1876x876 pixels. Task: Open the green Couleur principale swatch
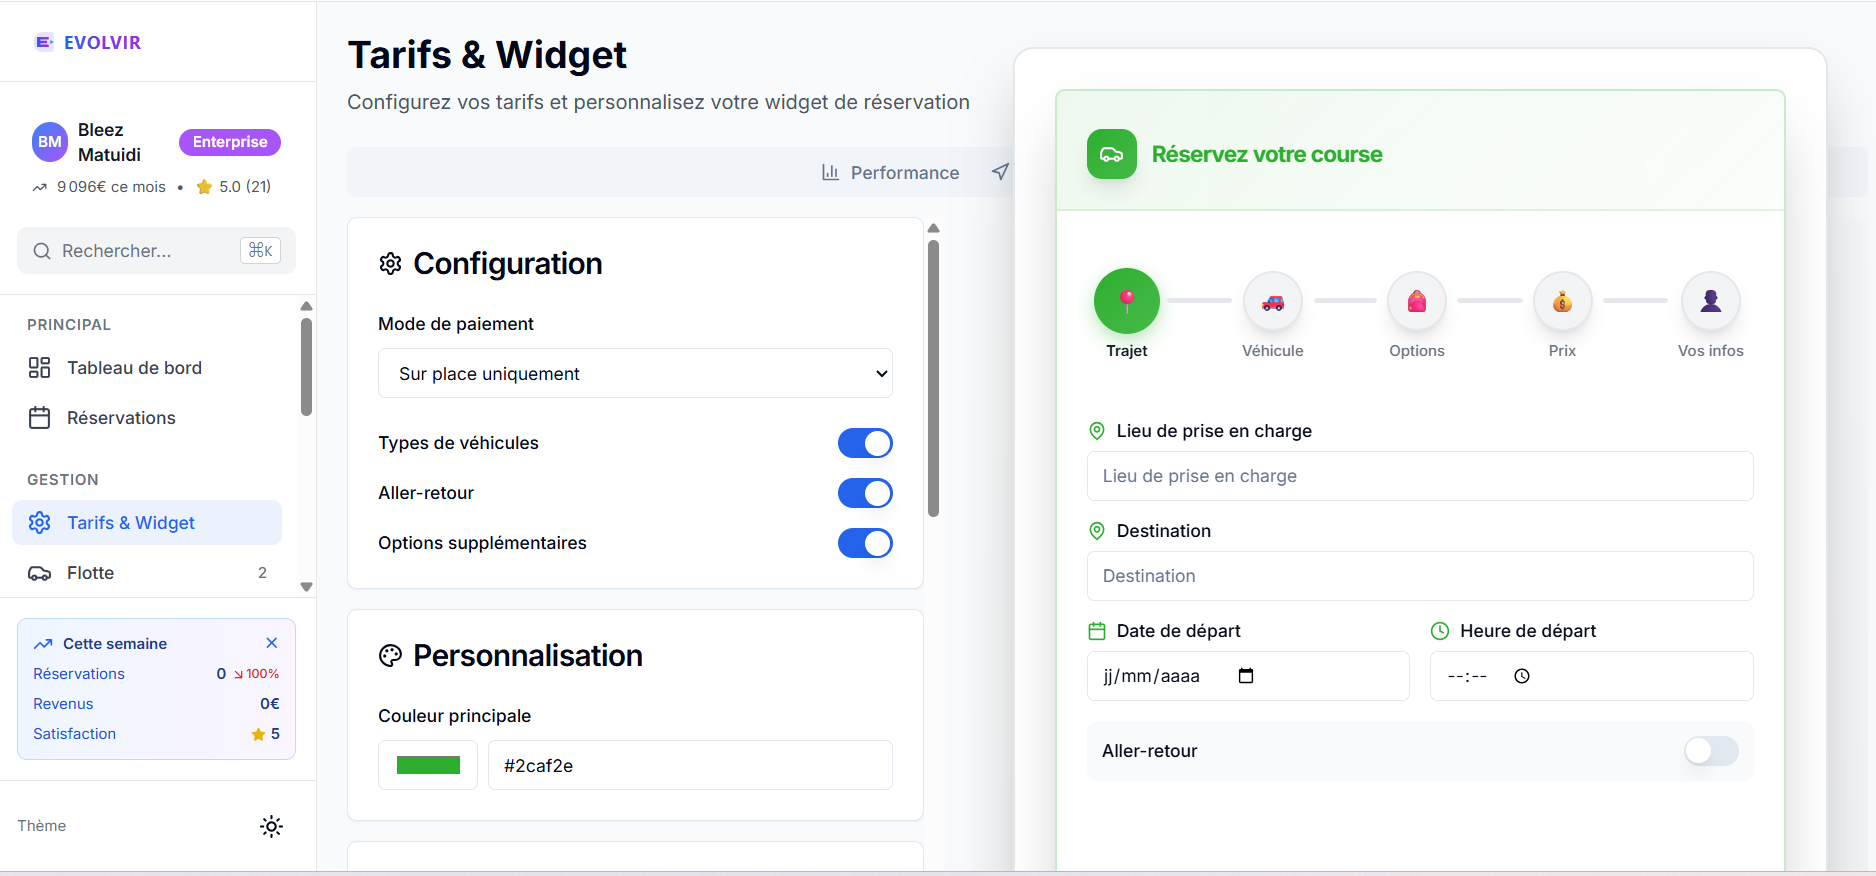tap(428, 765)
